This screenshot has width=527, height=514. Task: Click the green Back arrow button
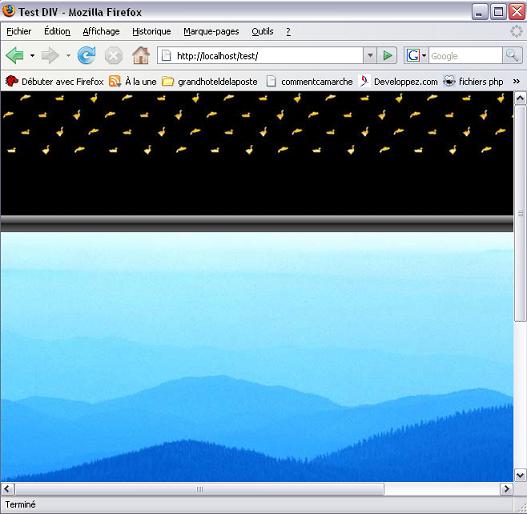(x=15, y=55)
